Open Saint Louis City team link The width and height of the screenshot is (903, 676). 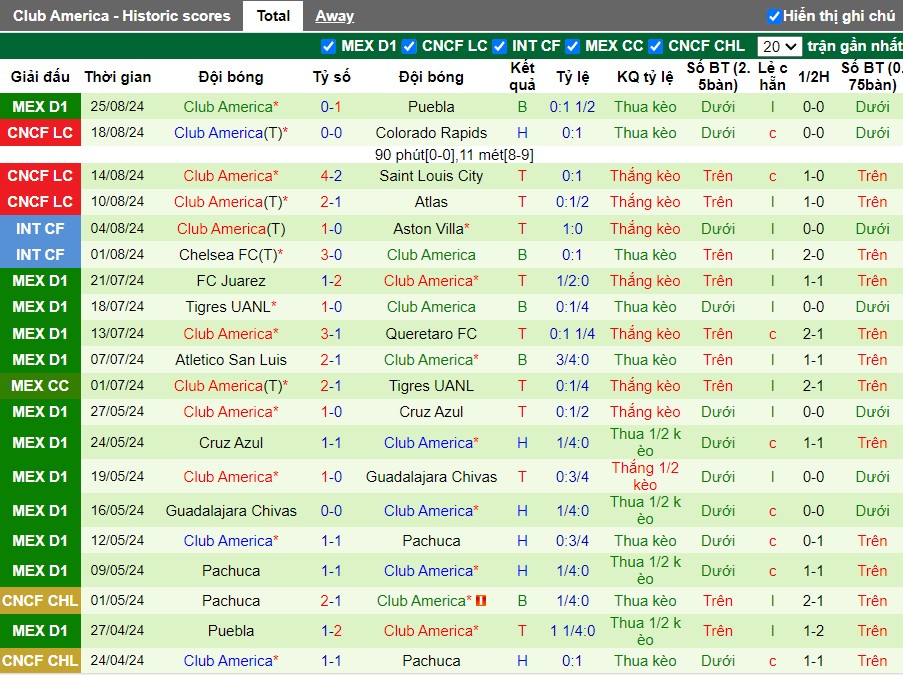(x=431, y=176)
